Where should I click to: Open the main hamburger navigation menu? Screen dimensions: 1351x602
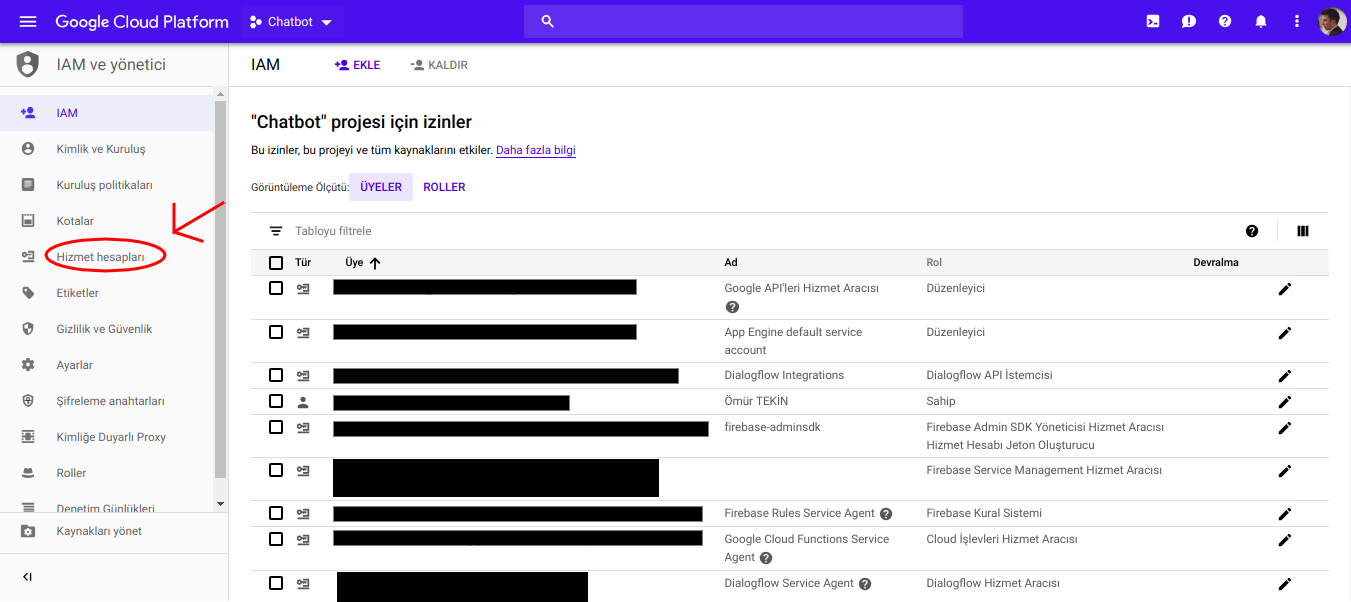click(28, 21)
